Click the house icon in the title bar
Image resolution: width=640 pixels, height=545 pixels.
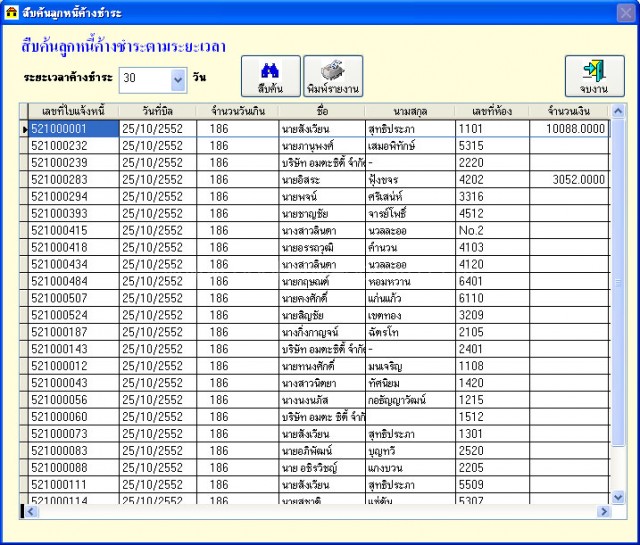(x=11, y=13)
